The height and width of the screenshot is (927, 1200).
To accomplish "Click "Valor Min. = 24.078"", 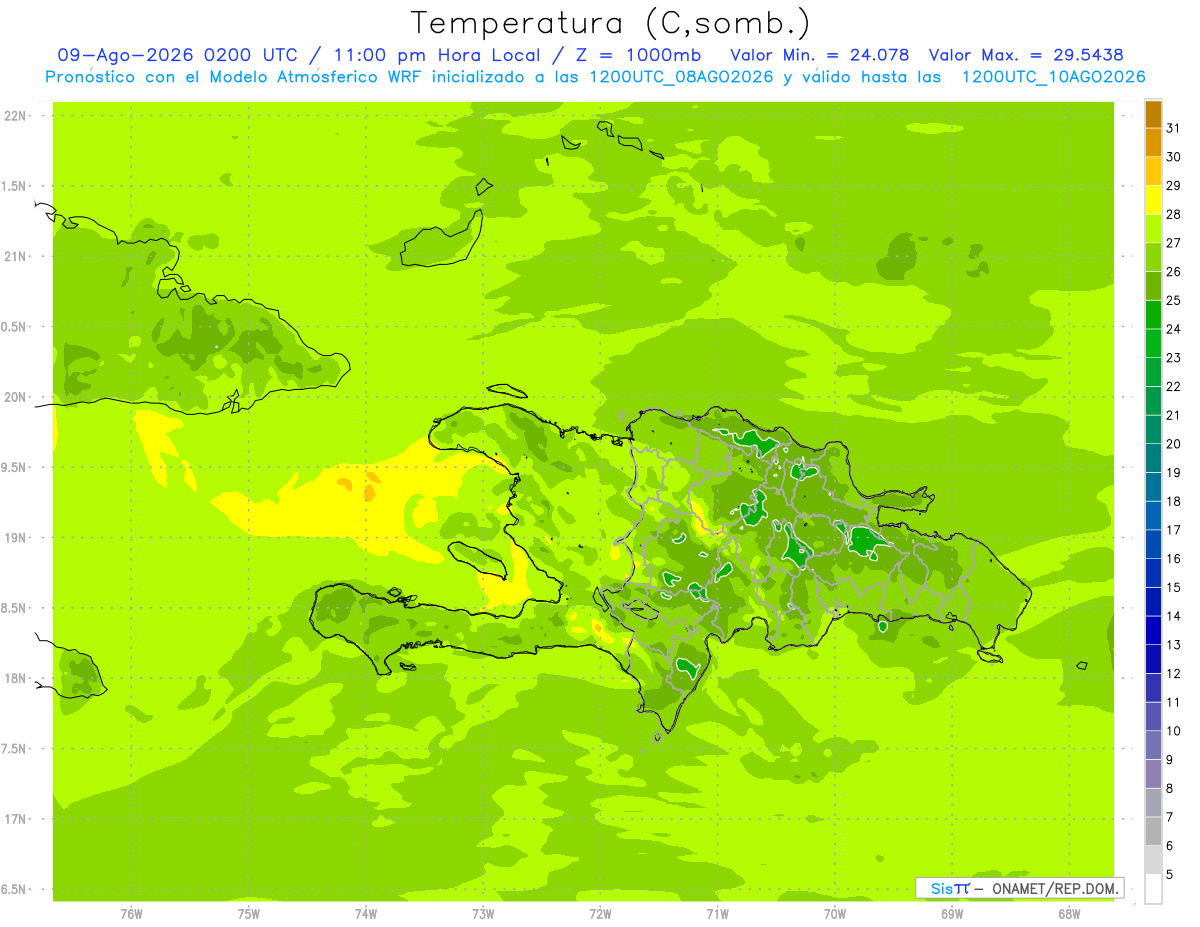I will click(x=821, y=55).
